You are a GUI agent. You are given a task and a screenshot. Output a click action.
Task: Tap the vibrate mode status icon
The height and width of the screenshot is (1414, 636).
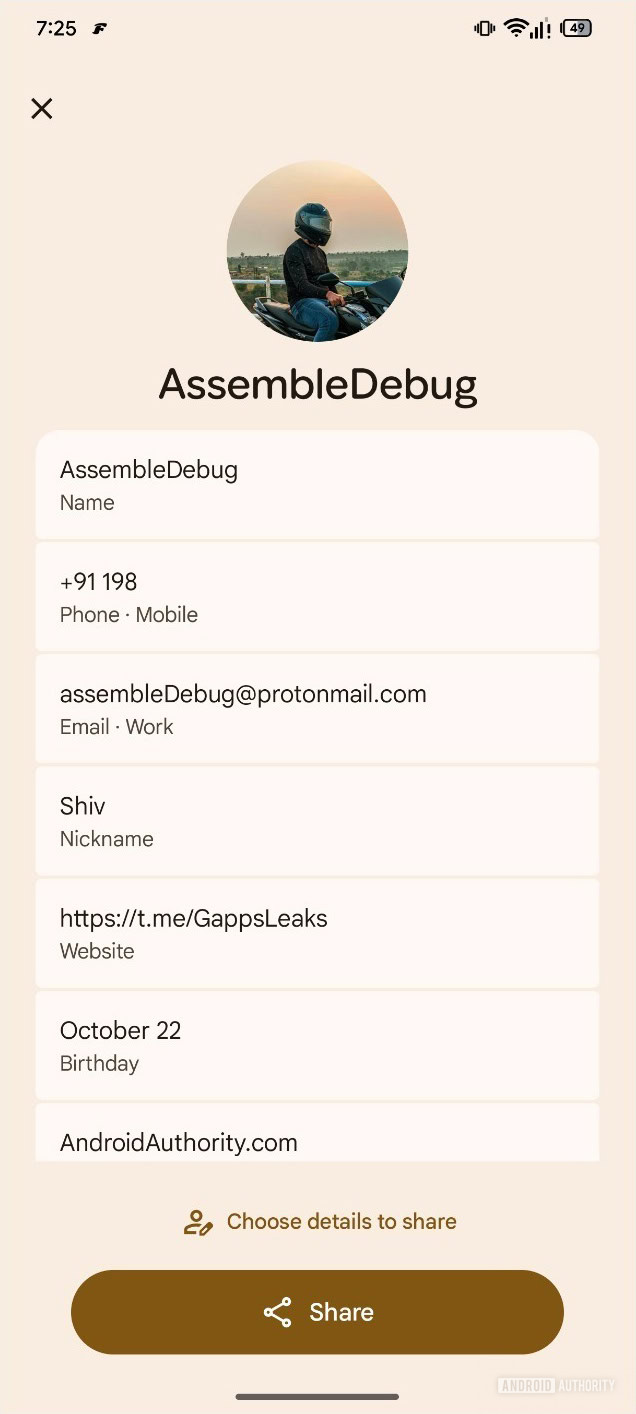coord(485,28)
